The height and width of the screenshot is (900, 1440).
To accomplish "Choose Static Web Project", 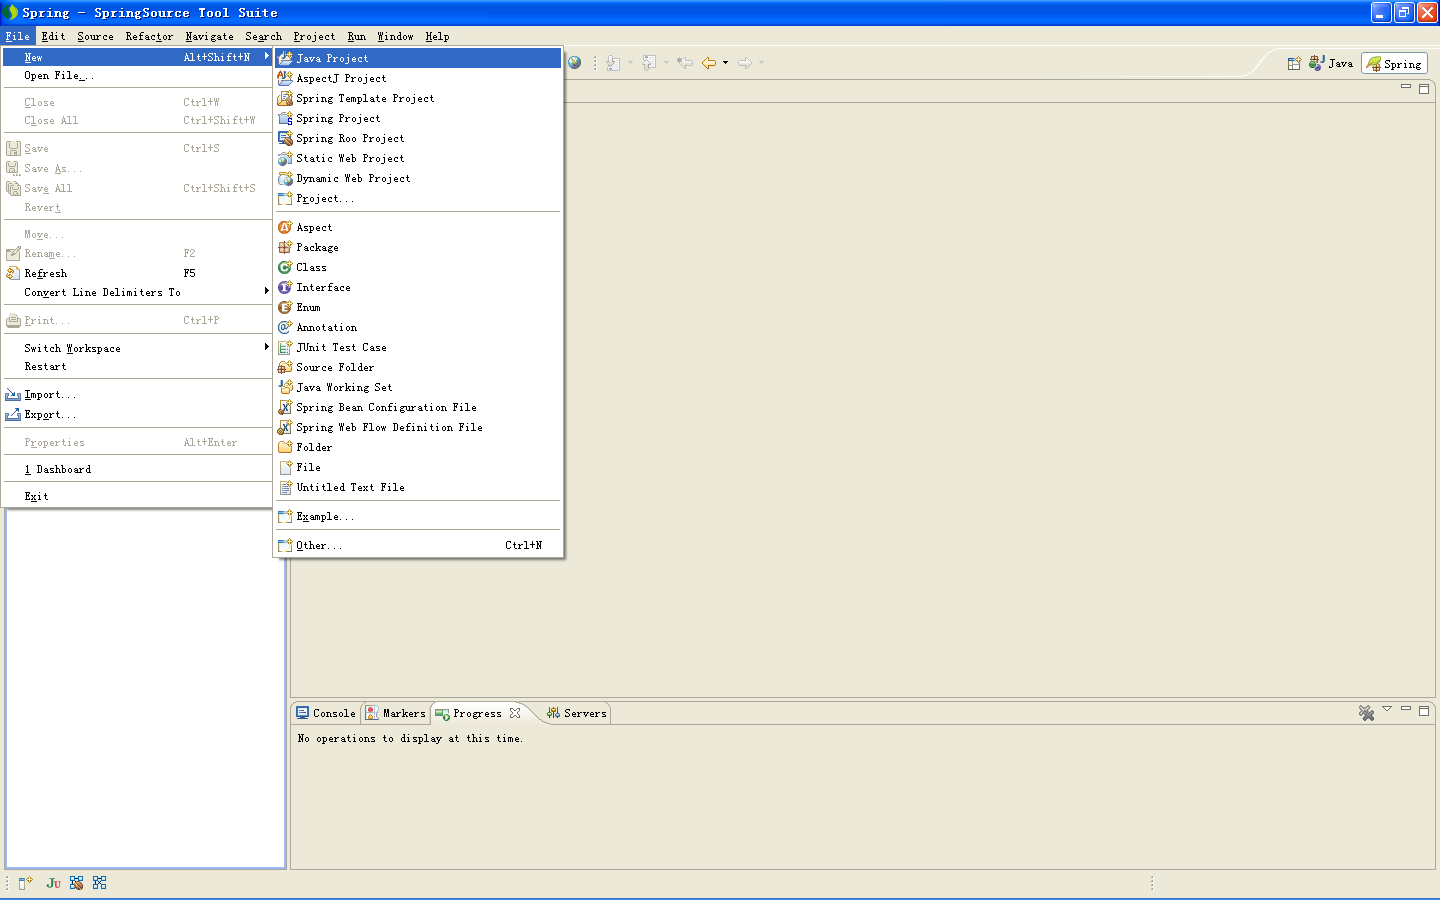I will point(418,158).
